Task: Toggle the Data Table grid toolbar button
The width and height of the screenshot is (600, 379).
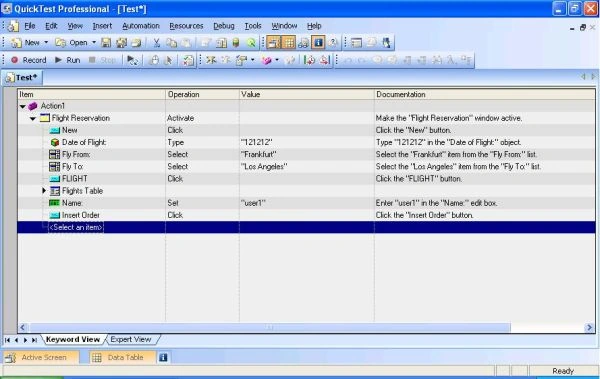Action: point(289,42)
